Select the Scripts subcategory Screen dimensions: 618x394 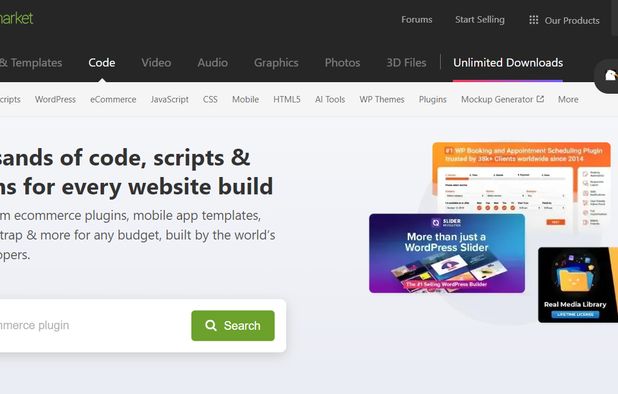(10, 99)
